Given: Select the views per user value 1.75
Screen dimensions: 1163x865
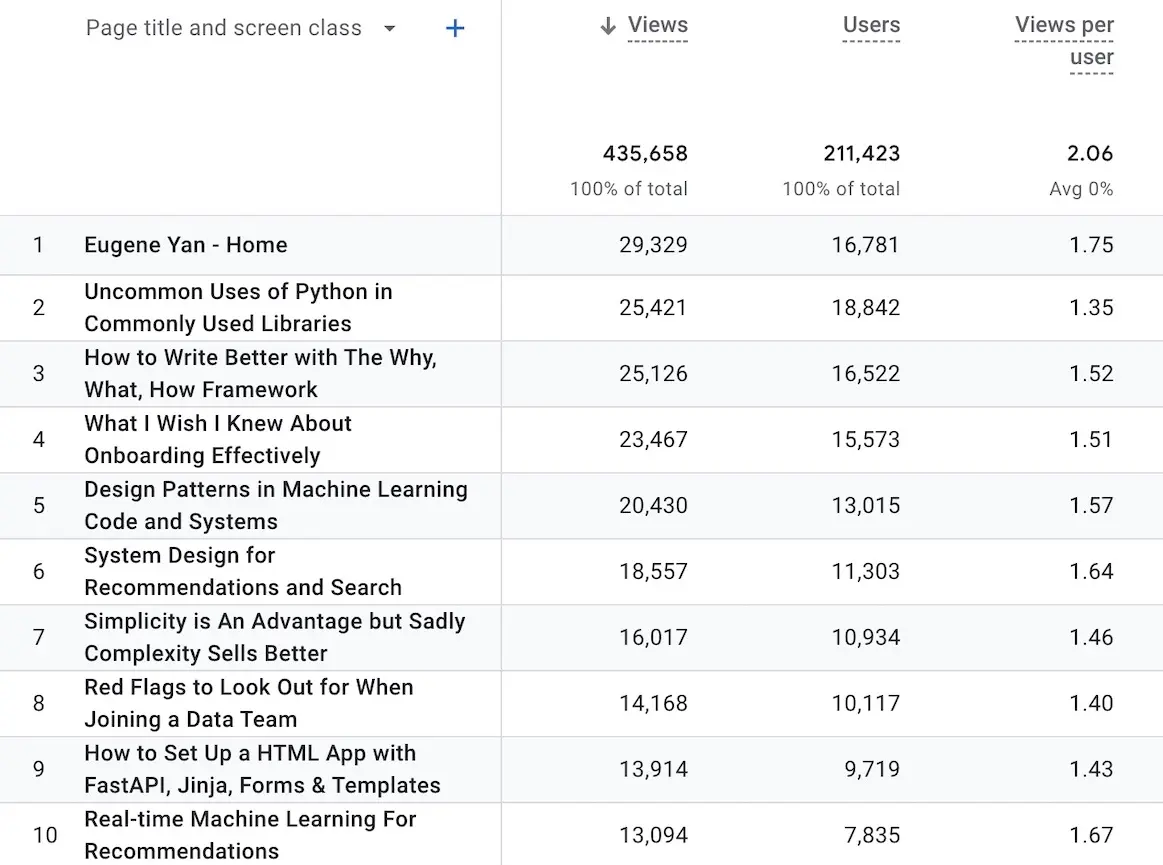Looking at the screenshot, I should 1091,245.
